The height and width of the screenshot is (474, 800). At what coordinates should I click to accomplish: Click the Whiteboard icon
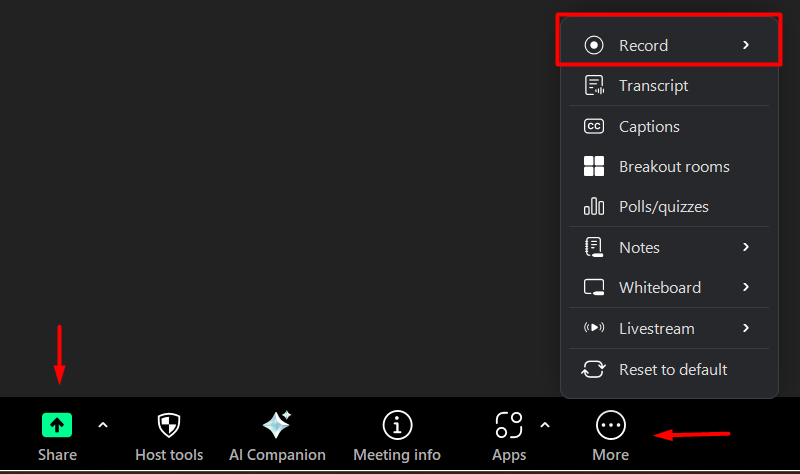[x=594, y=287]
